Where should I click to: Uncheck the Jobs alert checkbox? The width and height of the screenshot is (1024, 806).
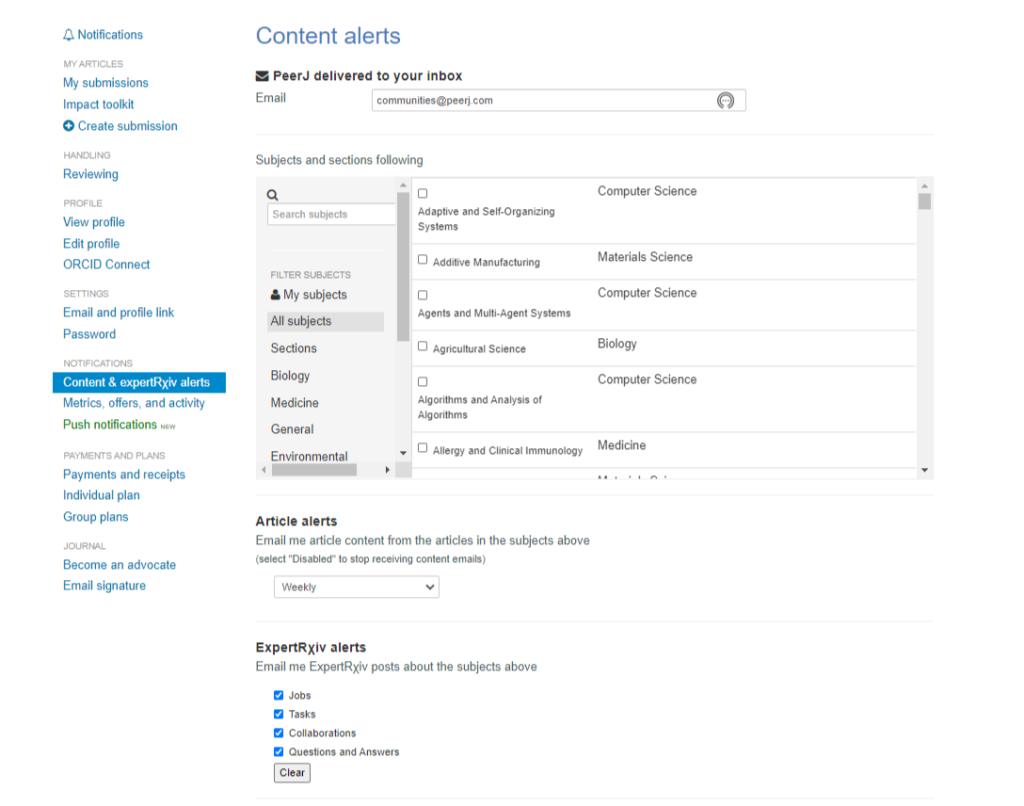click(x=279, y=695)
